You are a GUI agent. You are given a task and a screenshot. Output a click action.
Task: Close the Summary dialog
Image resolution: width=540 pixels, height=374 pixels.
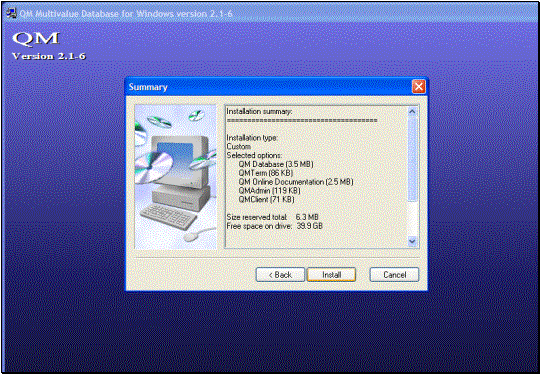click(418, 86)
